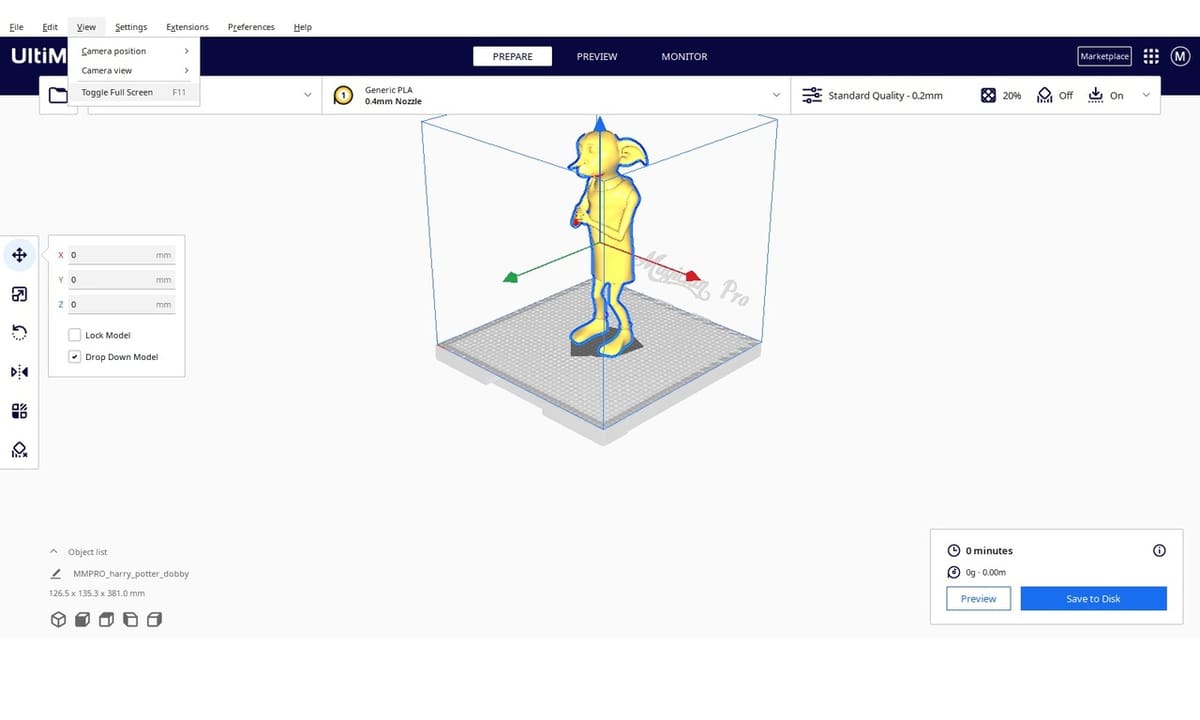1200x720 pixels.
Task: Select the Support Blocker tool
Action: pyautogui.click(x=19, y=450)
